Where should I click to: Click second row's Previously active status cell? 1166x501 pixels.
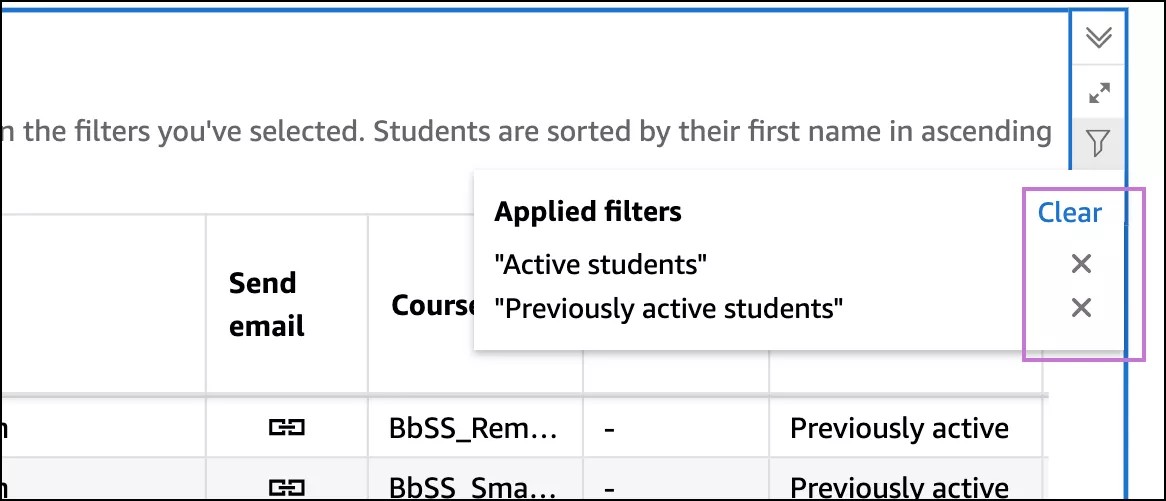pos(899,487)
